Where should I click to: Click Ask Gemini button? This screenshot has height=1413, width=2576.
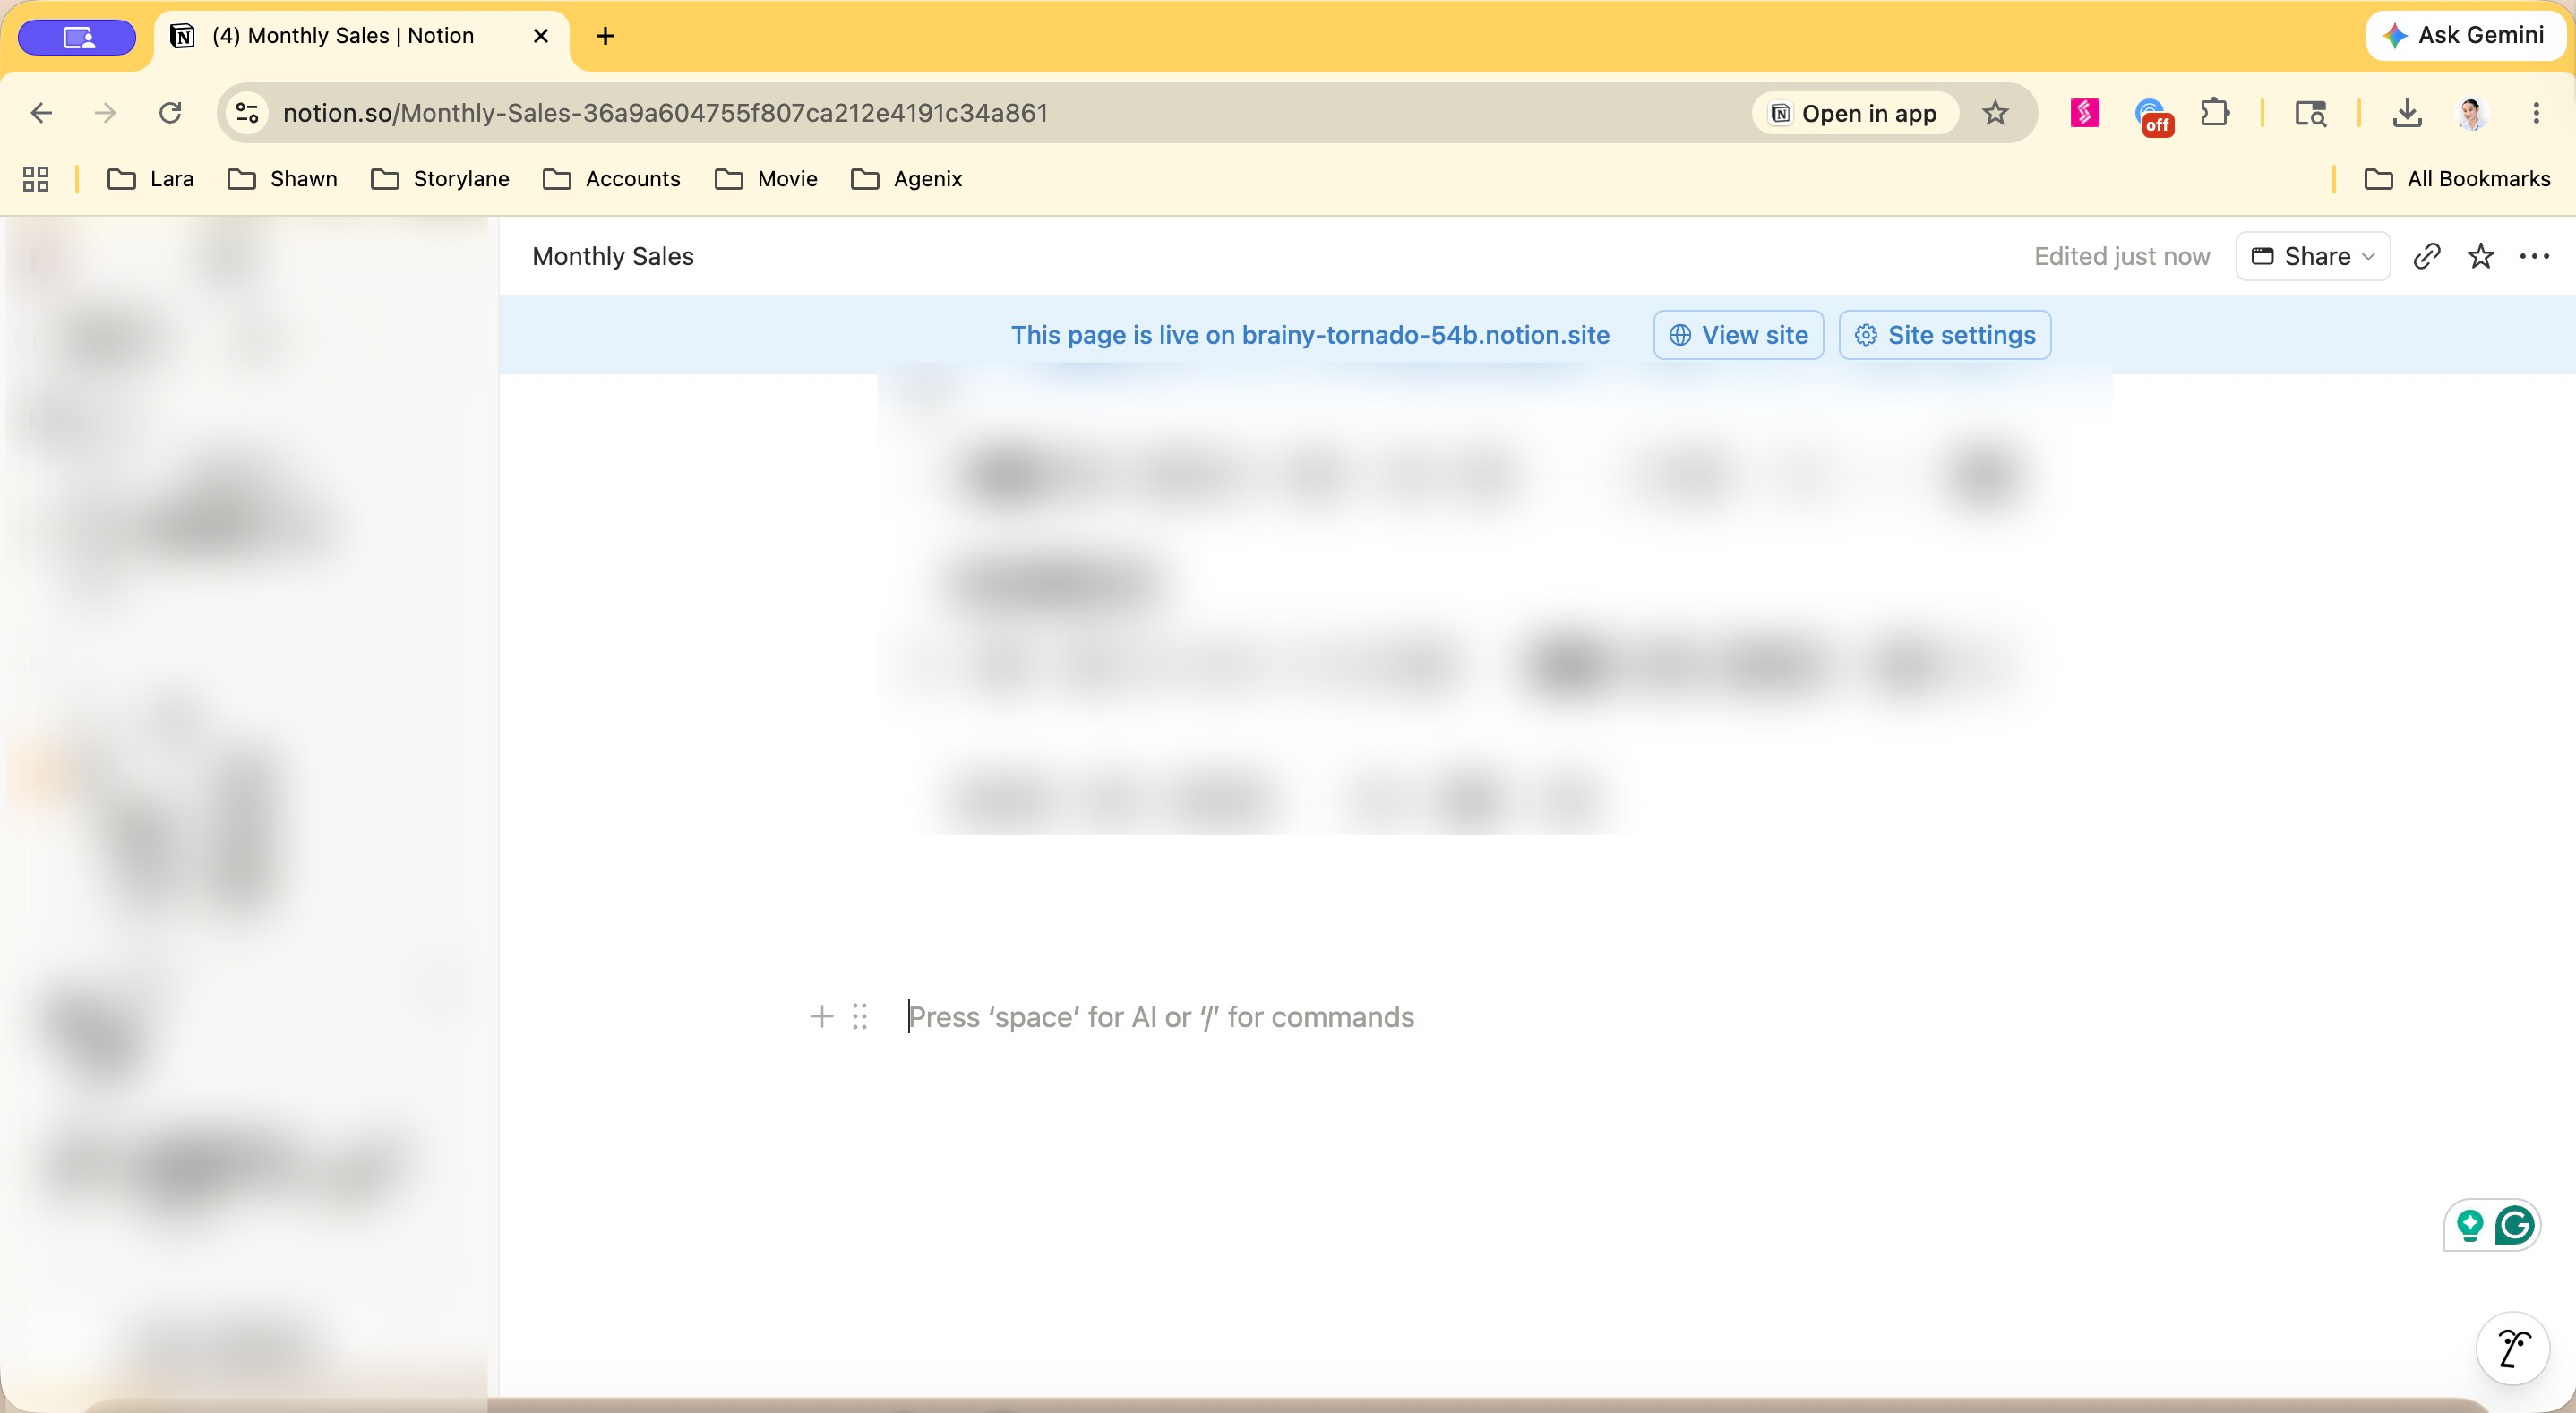(x=2465, y=35)
